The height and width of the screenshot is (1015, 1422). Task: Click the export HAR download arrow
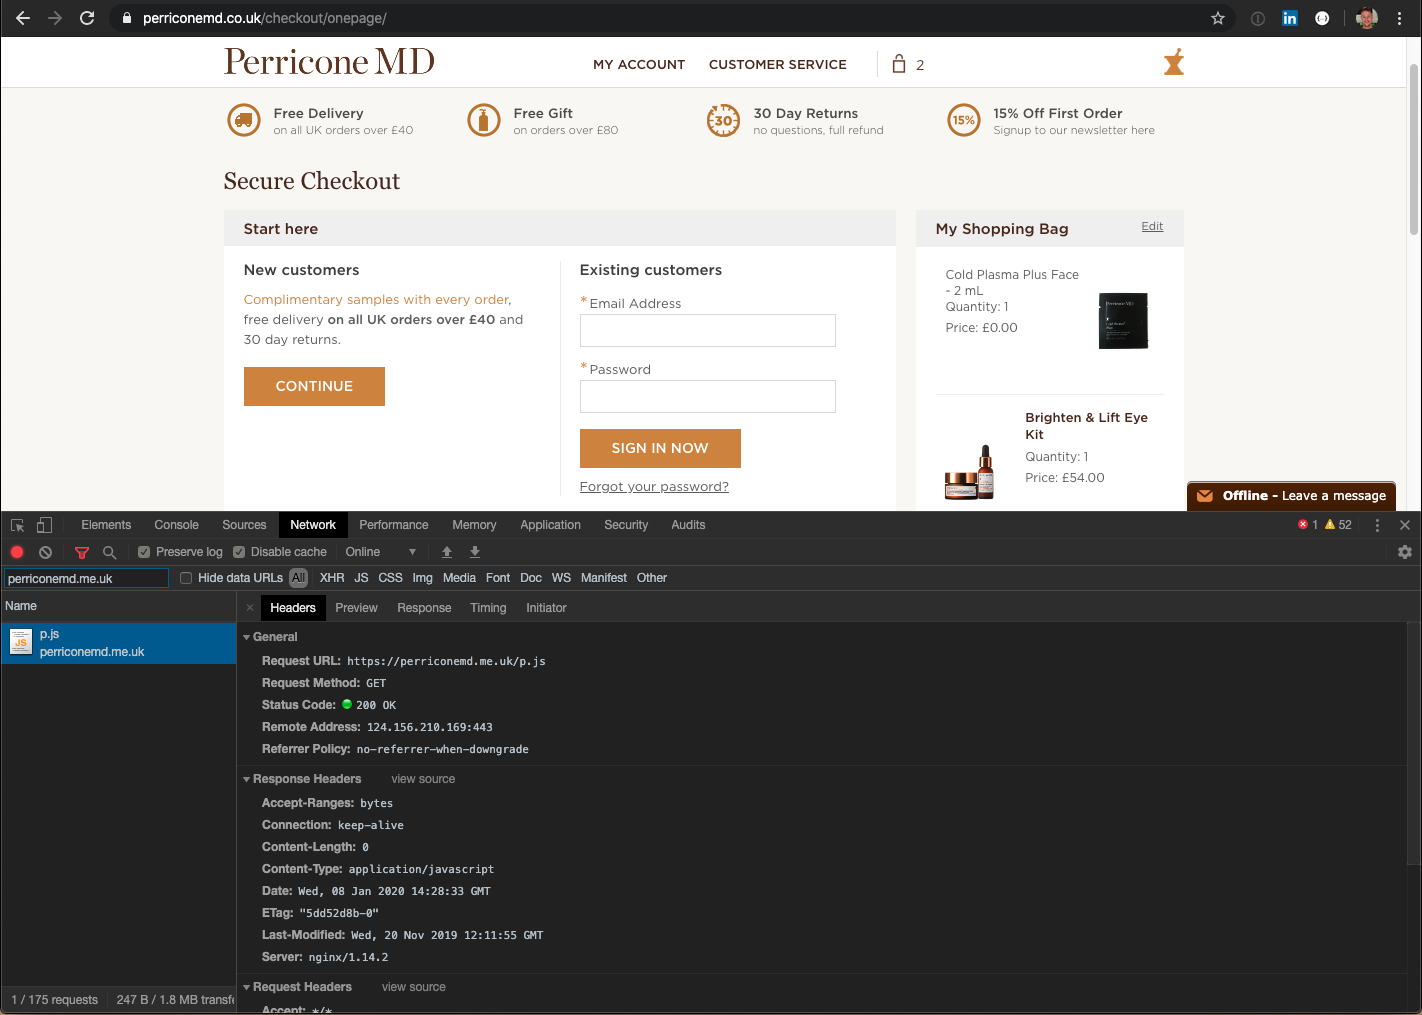tap(475, 552)
